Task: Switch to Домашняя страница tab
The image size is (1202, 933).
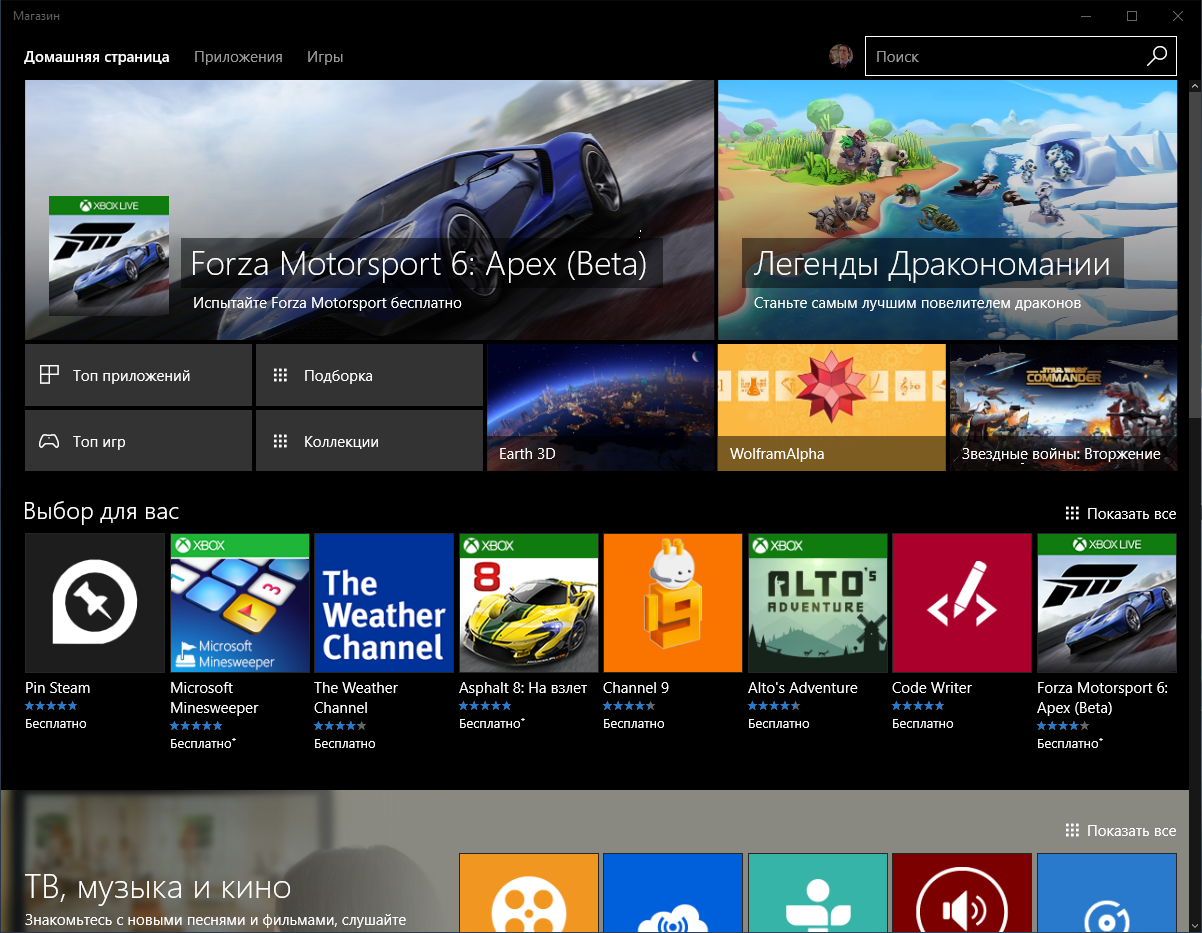Action: click(x=97, y=57)
